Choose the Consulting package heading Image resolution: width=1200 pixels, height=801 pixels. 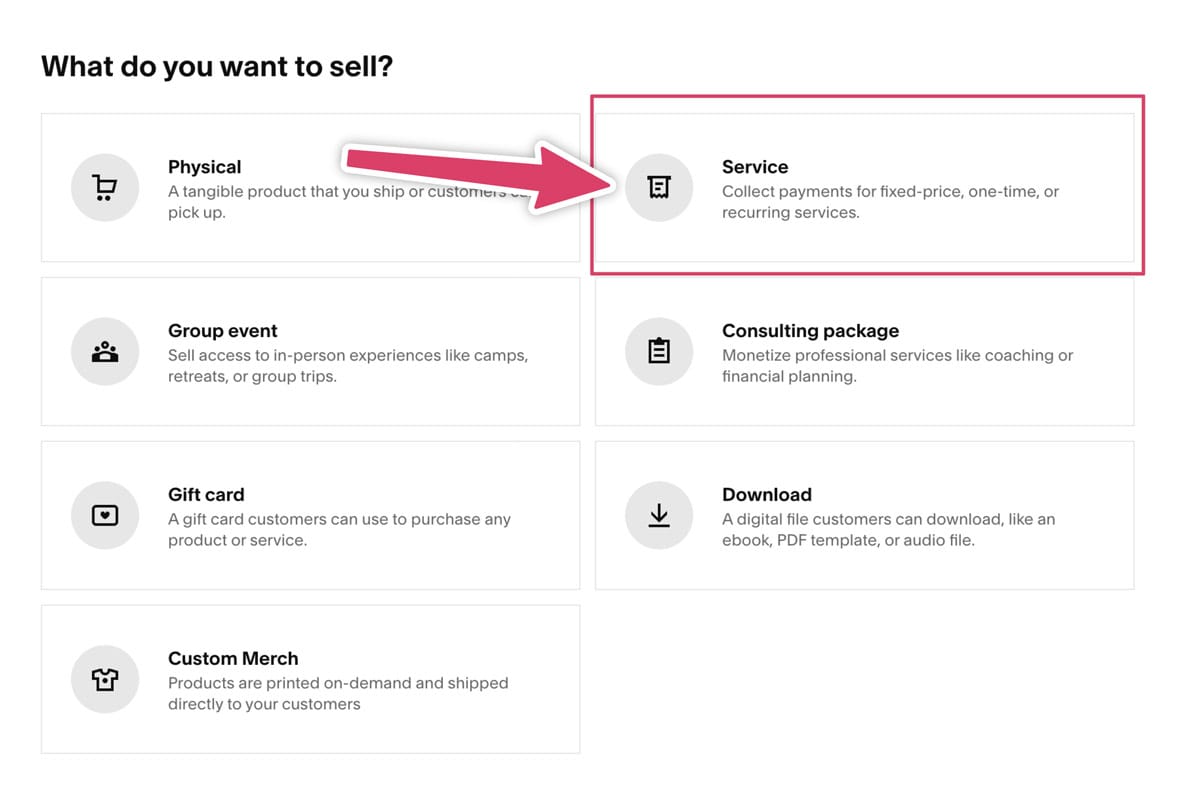810,331
